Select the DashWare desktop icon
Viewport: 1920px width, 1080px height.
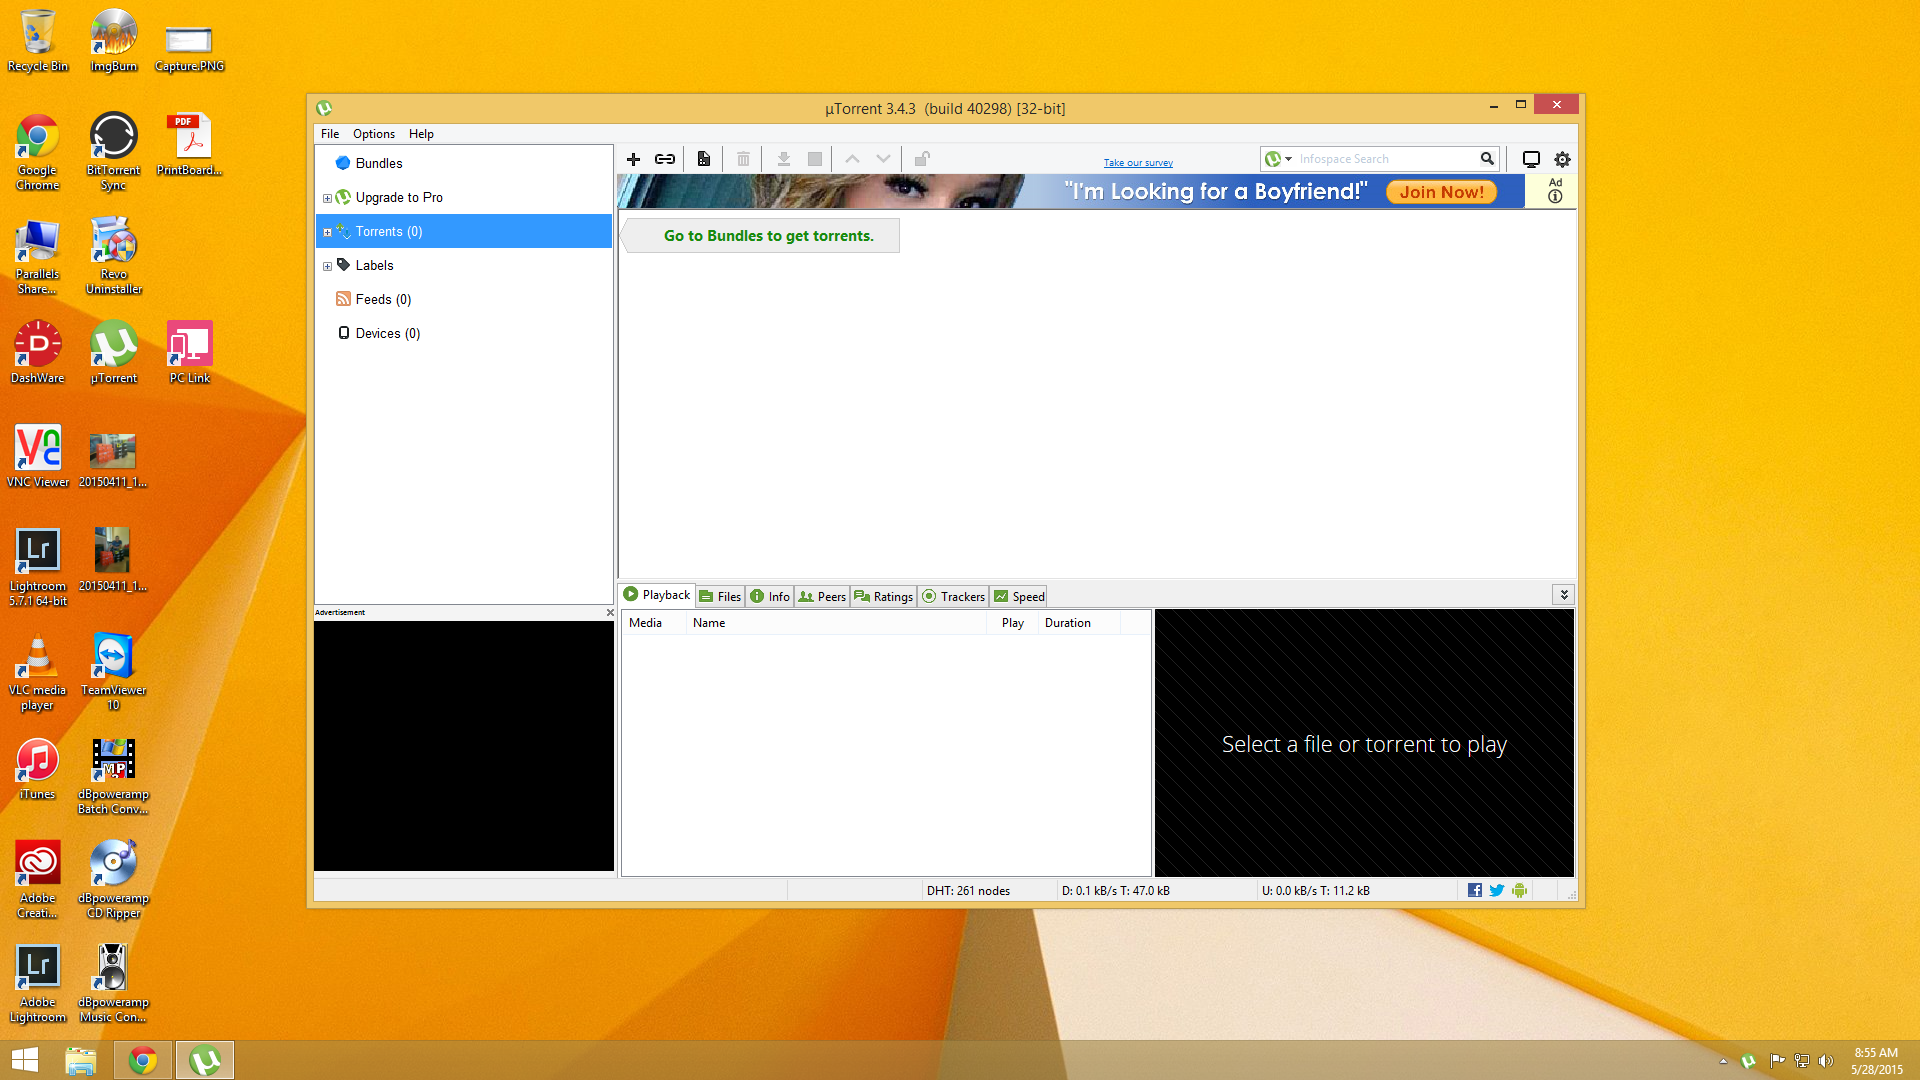38,353
